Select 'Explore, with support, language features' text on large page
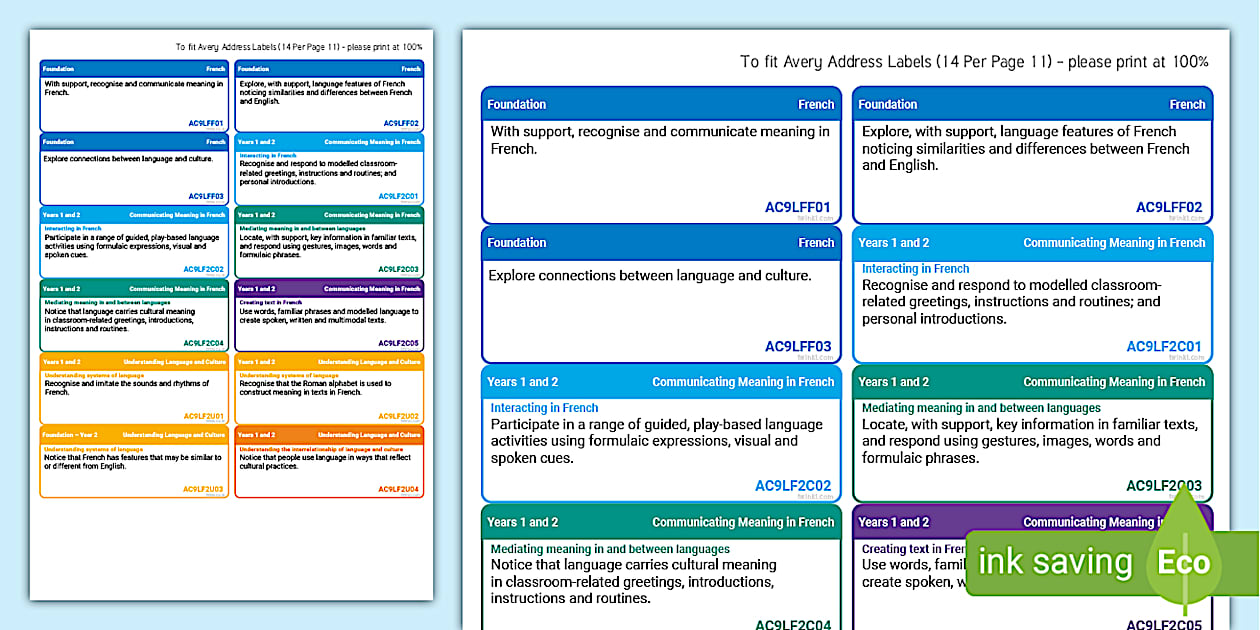The image size is (1260, 630). click(1026, 148)
